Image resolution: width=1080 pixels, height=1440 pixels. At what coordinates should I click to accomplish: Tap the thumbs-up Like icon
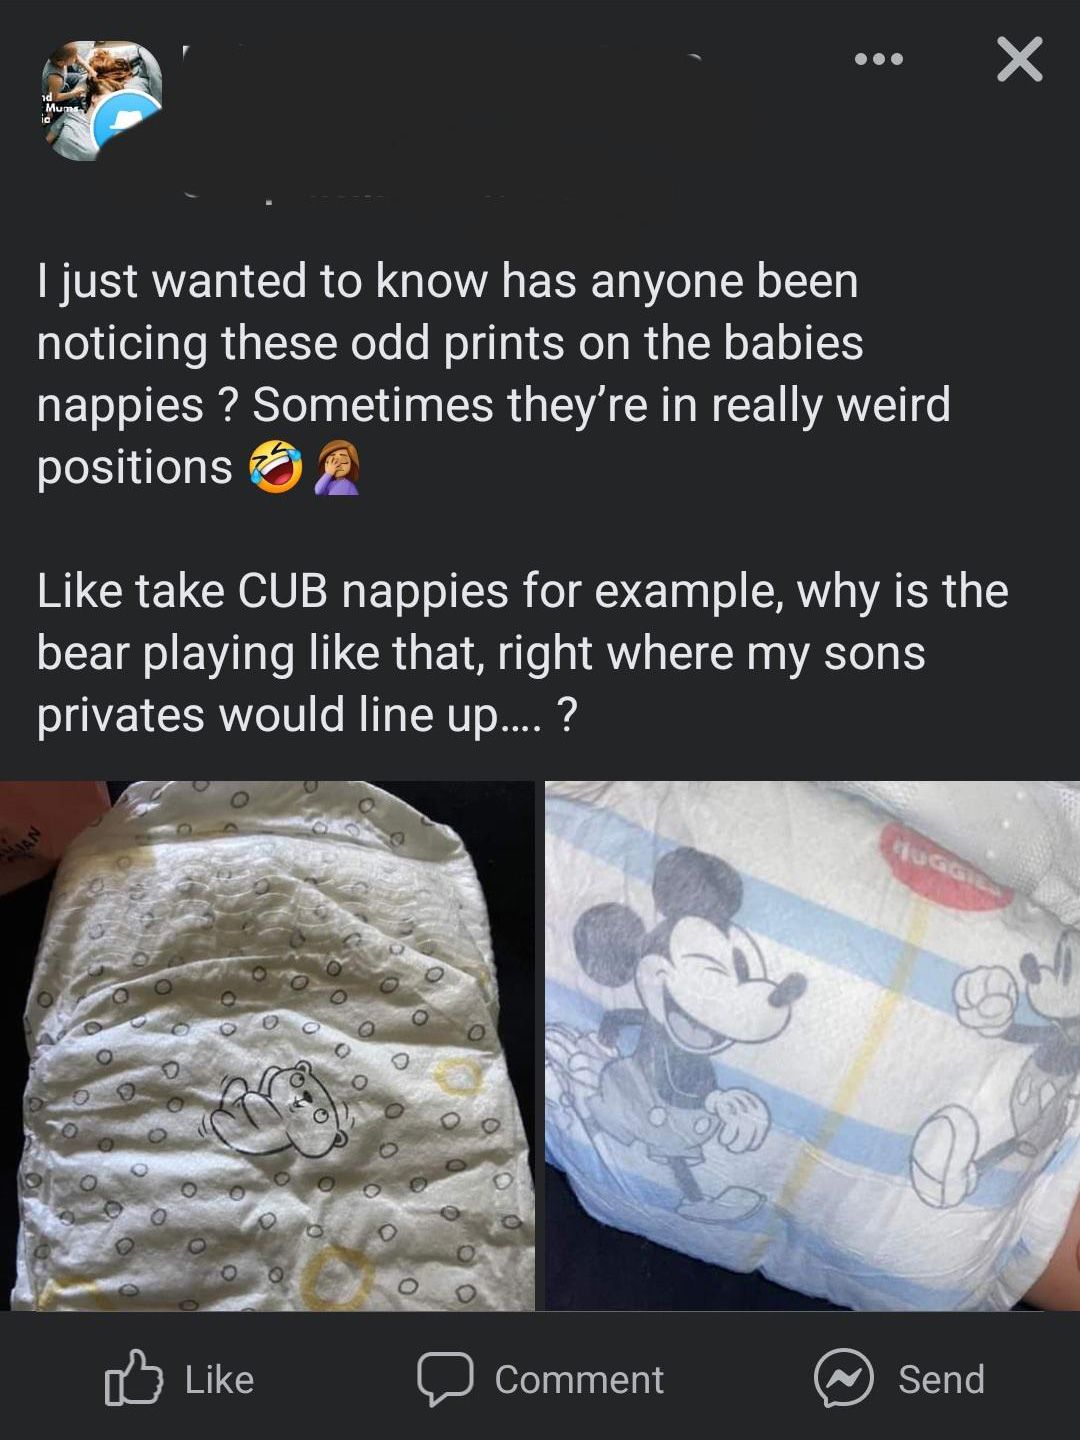[x=133, y=1378]
